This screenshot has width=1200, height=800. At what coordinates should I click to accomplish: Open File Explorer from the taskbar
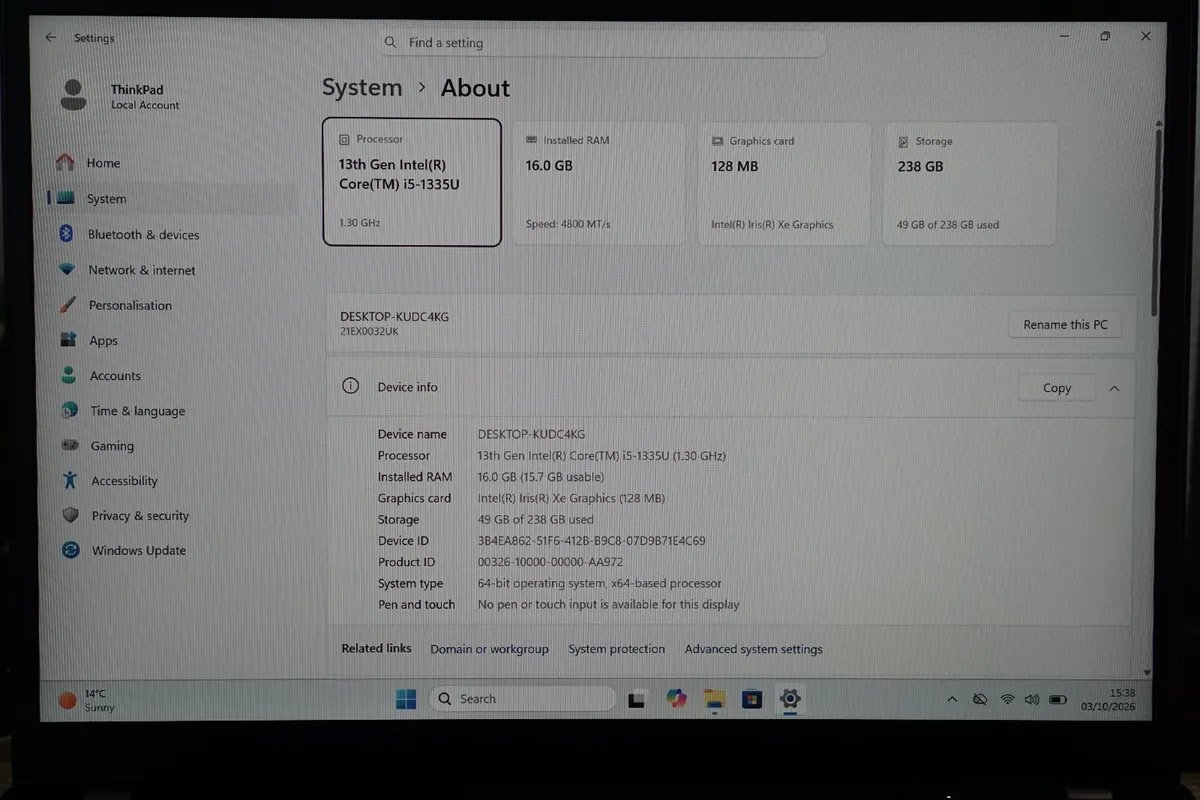[713, 699]
